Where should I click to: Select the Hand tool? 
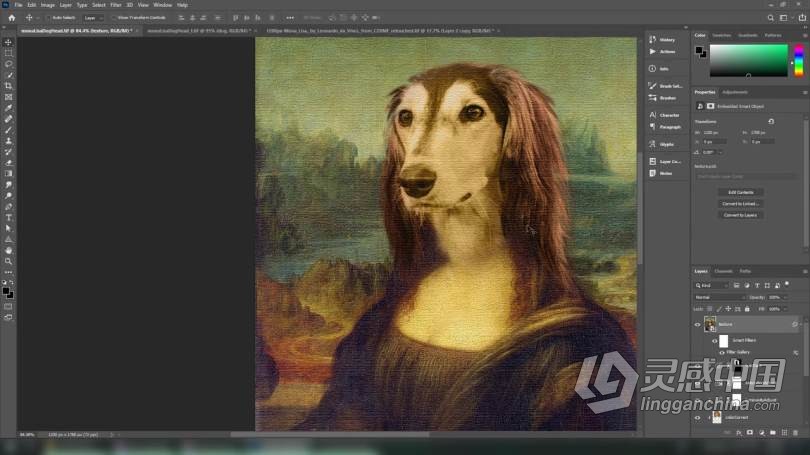[x=8, y=250]
